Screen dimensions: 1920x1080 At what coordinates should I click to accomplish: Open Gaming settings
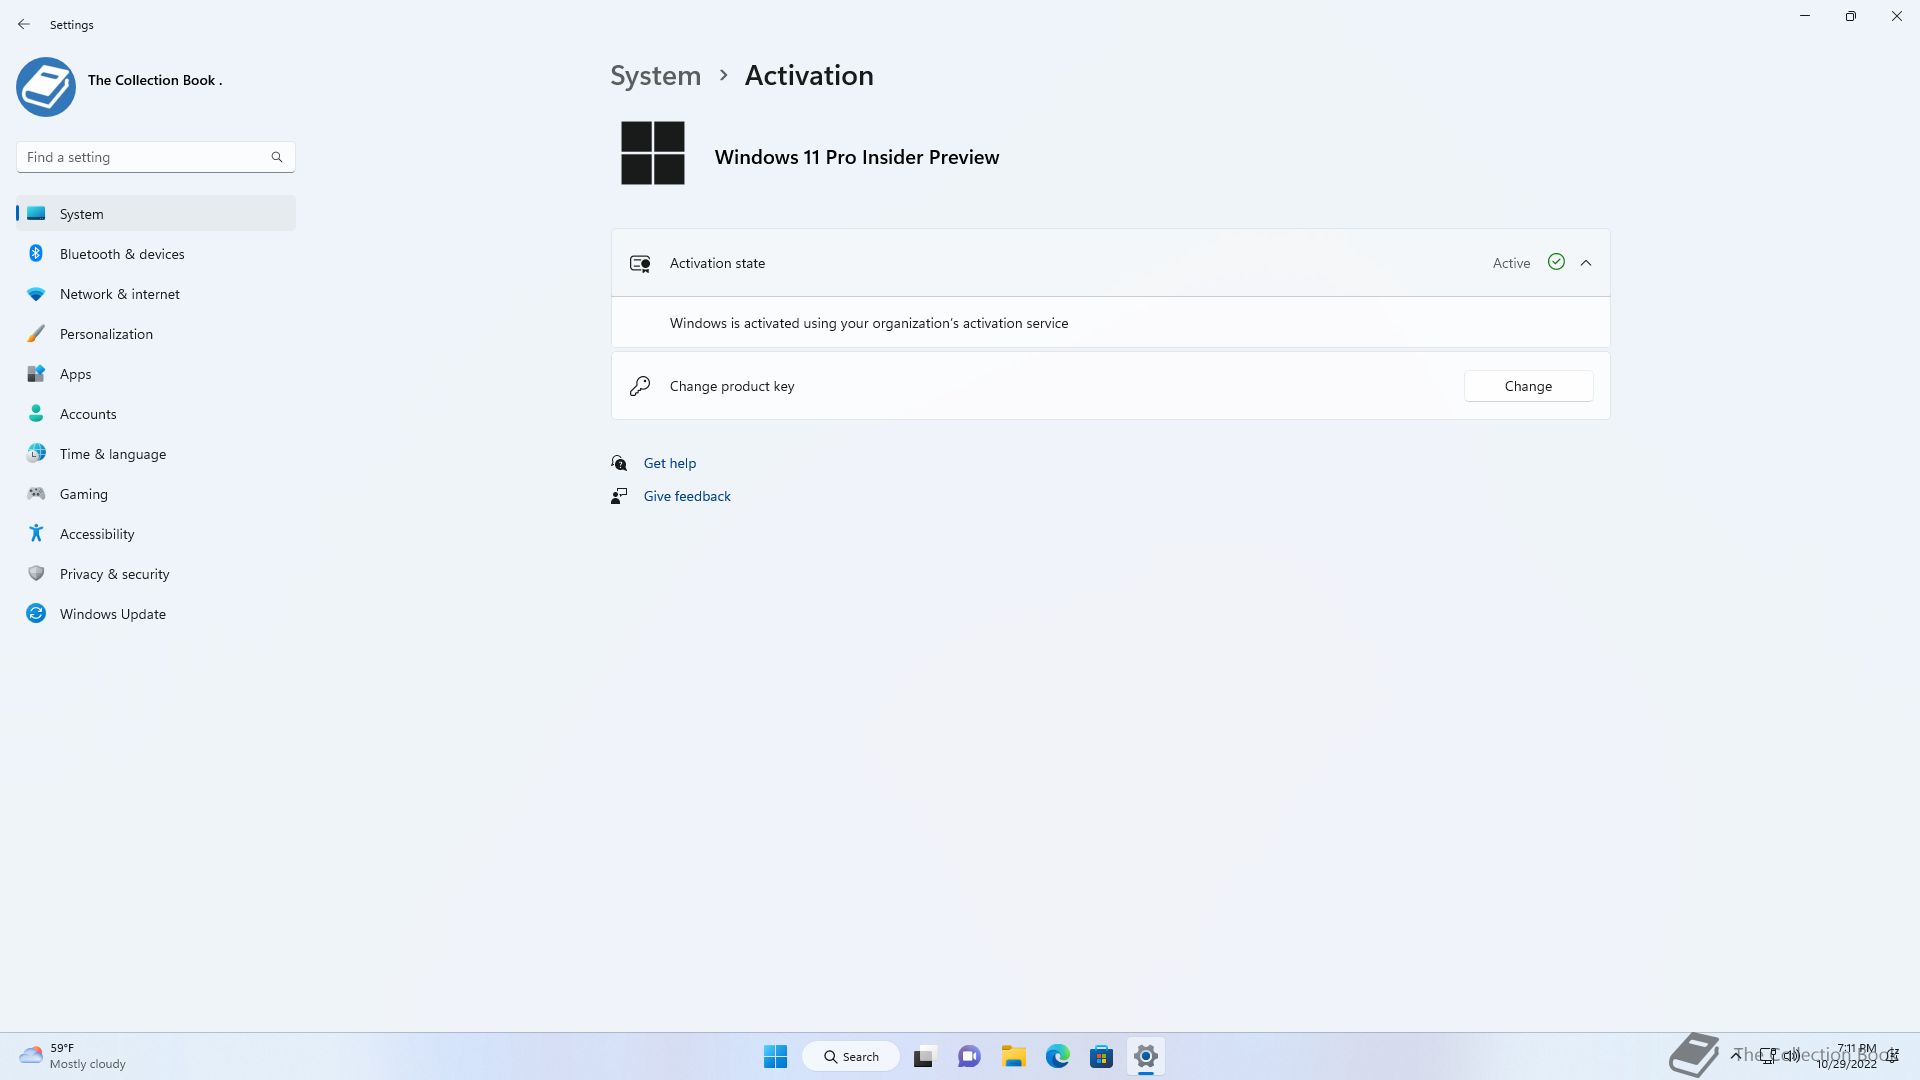(x=156, y=494)
